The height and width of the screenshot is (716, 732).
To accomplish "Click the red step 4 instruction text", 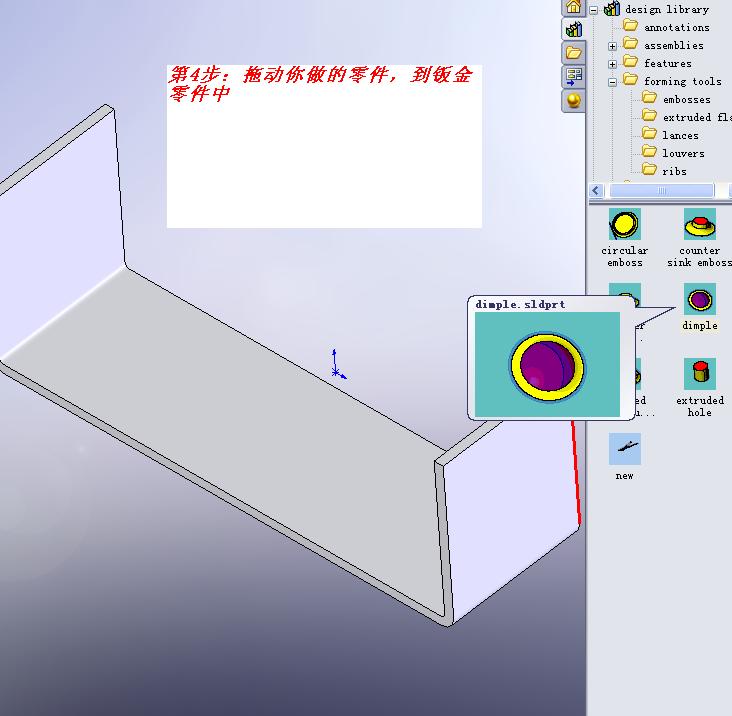I will [321, 84].
